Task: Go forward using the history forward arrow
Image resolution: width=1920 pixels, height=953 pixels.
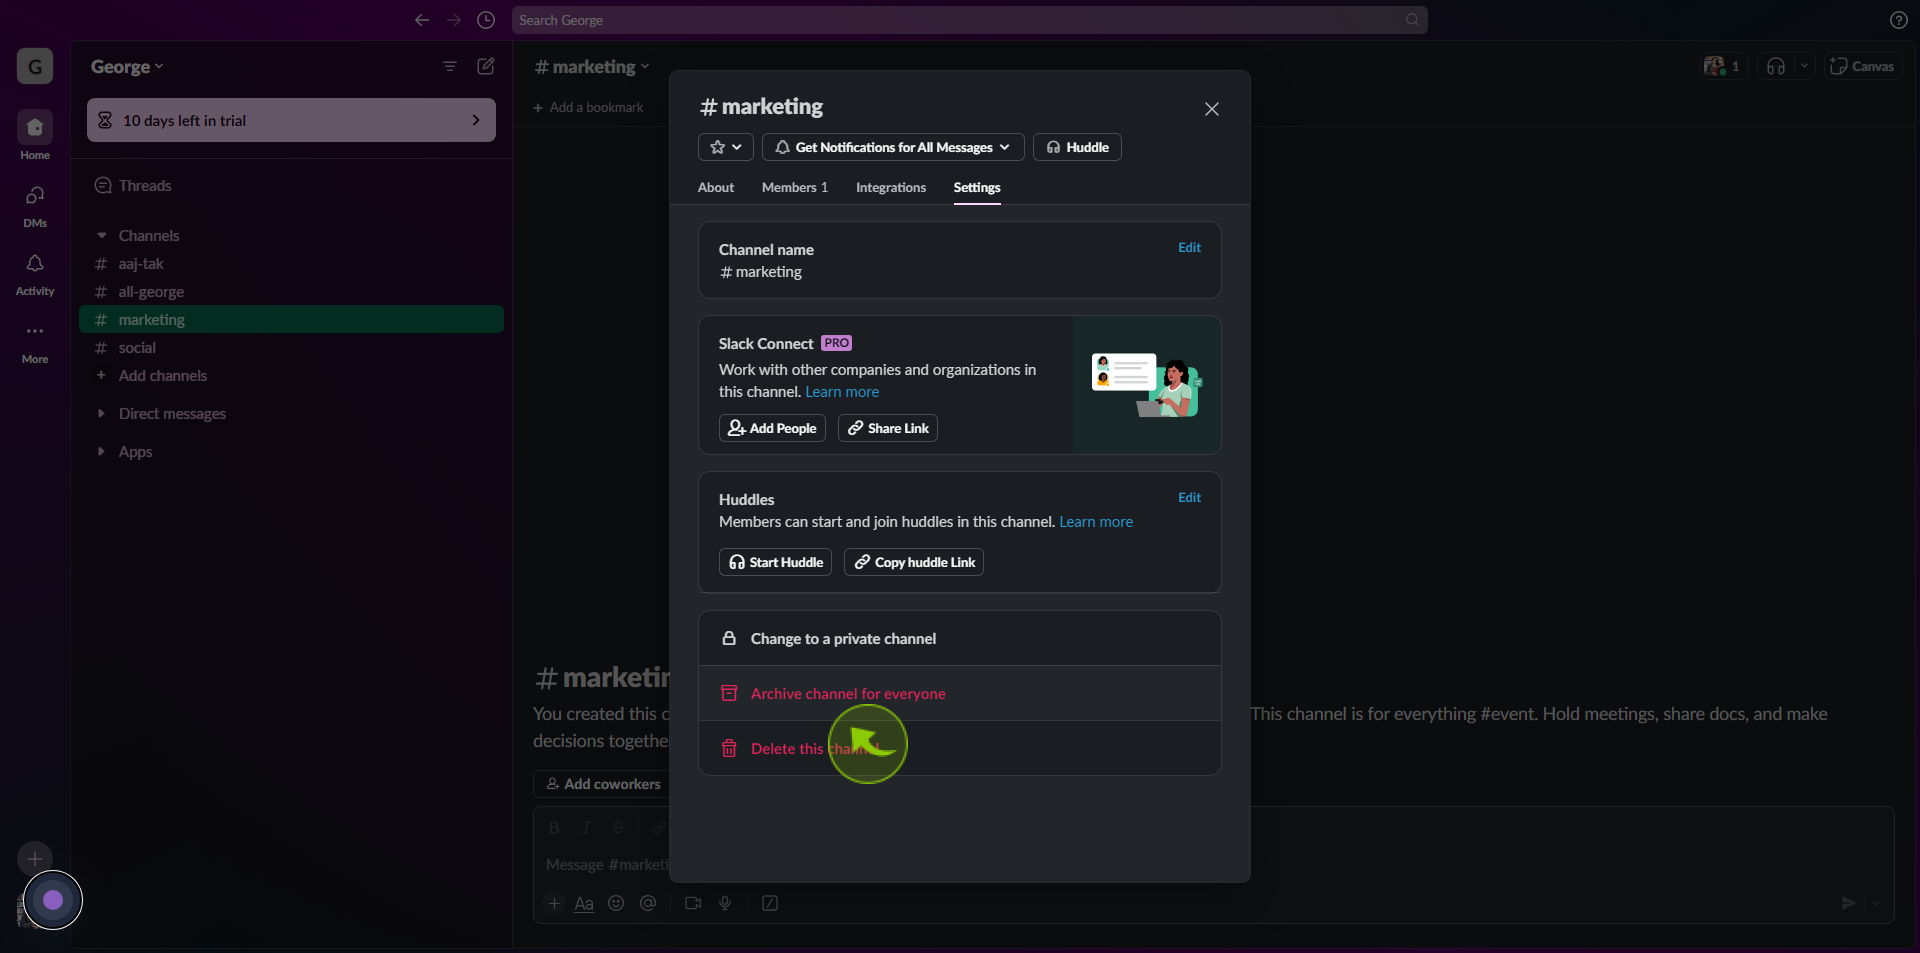Action: 454,20
